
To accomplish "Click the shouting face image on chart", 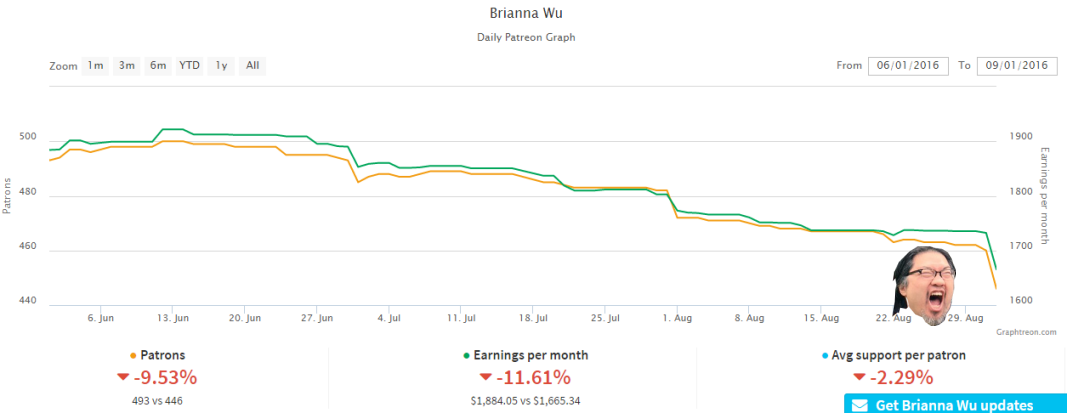I will pos(925,285).
